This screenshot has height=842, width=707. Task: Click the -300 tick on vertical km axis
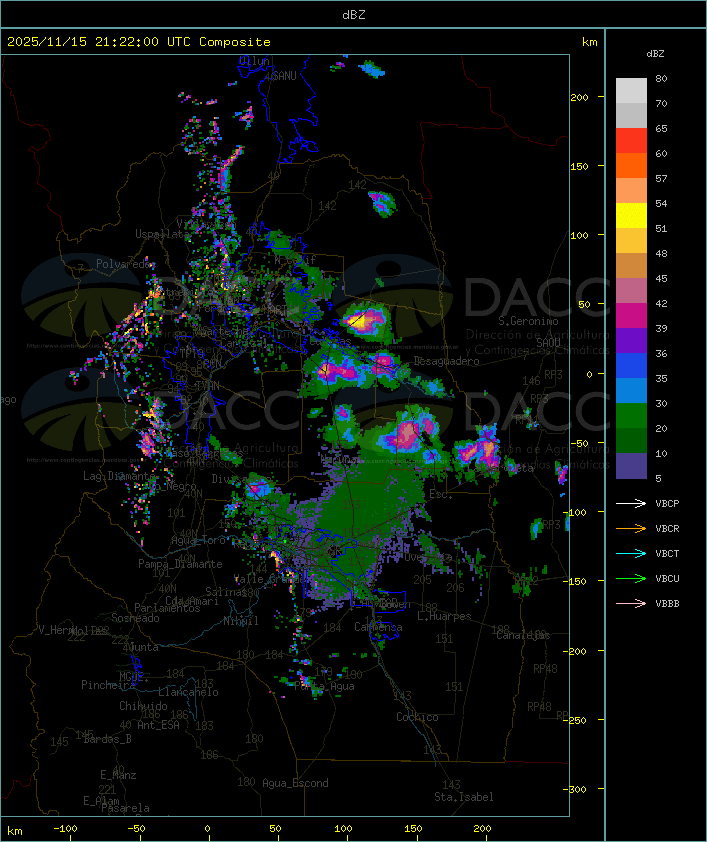coord(577,789)
